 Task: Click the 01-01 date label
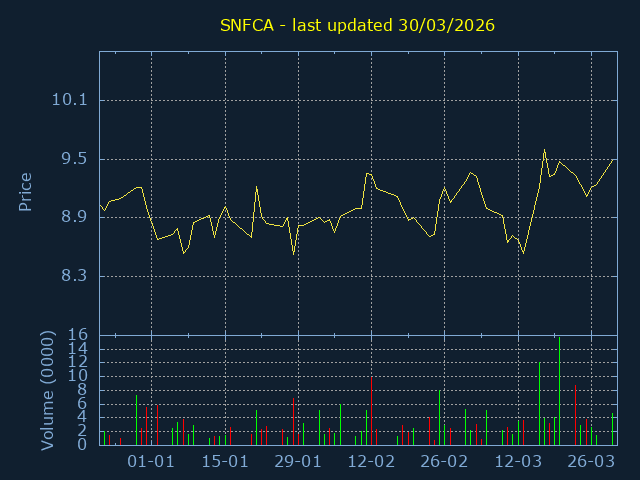(x=151, y=462)
